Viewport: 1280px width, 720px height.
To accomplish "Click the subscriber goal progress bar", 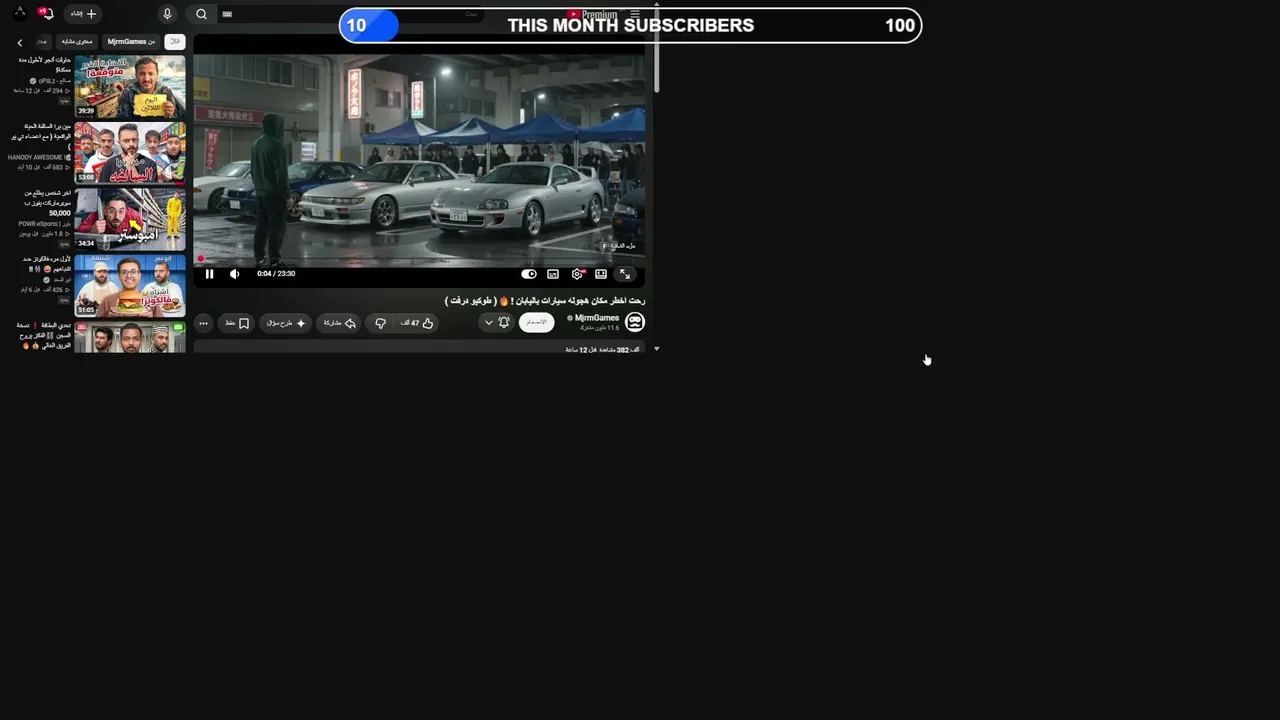I will 630,26.
